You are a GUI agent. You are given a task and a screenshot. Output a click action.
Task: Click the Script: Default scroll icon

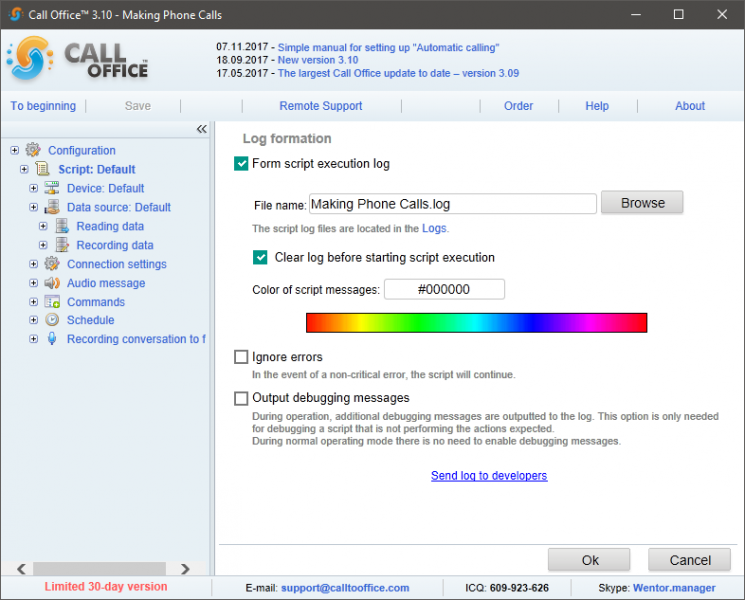point(42,169)
